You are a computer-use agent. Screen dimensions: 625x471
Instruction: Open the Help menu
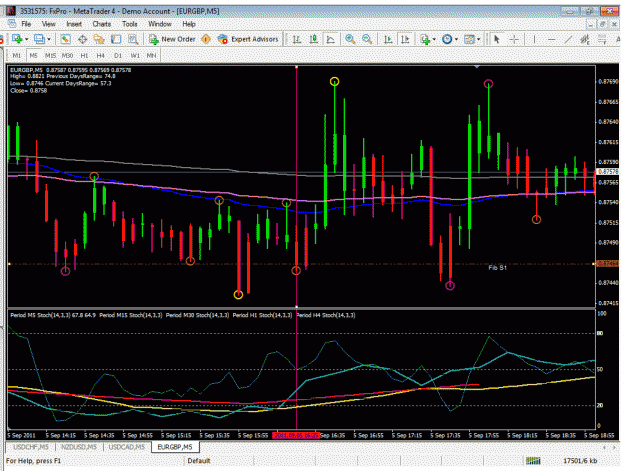tap(189, 24)
